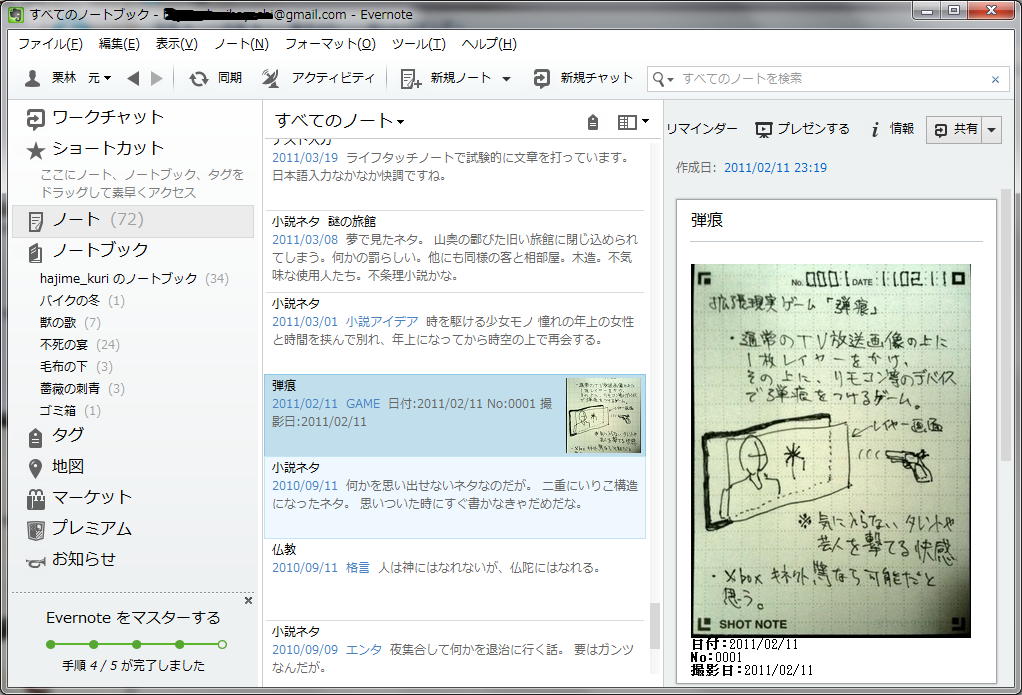Open the activity (アクティビティ) icon

click(x=270, y=79)
